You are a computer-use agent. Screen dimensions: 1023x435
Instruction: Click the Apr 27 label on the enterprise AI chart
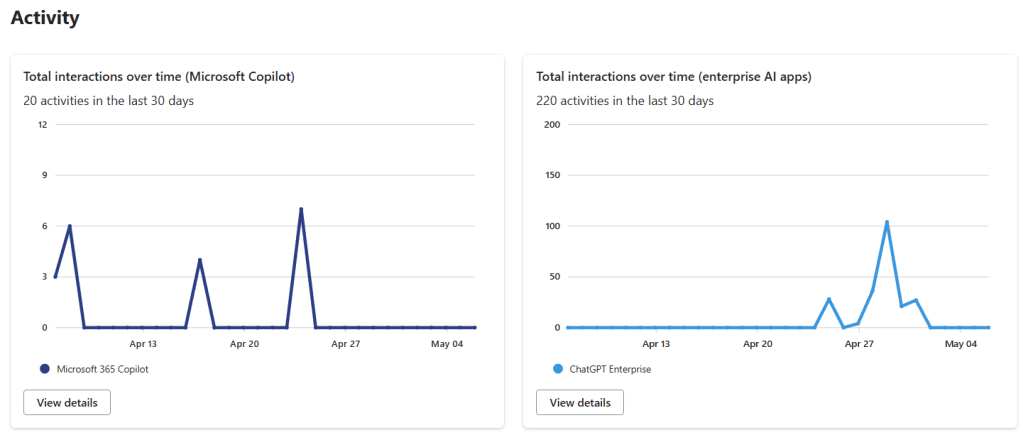tap(859, 344)
